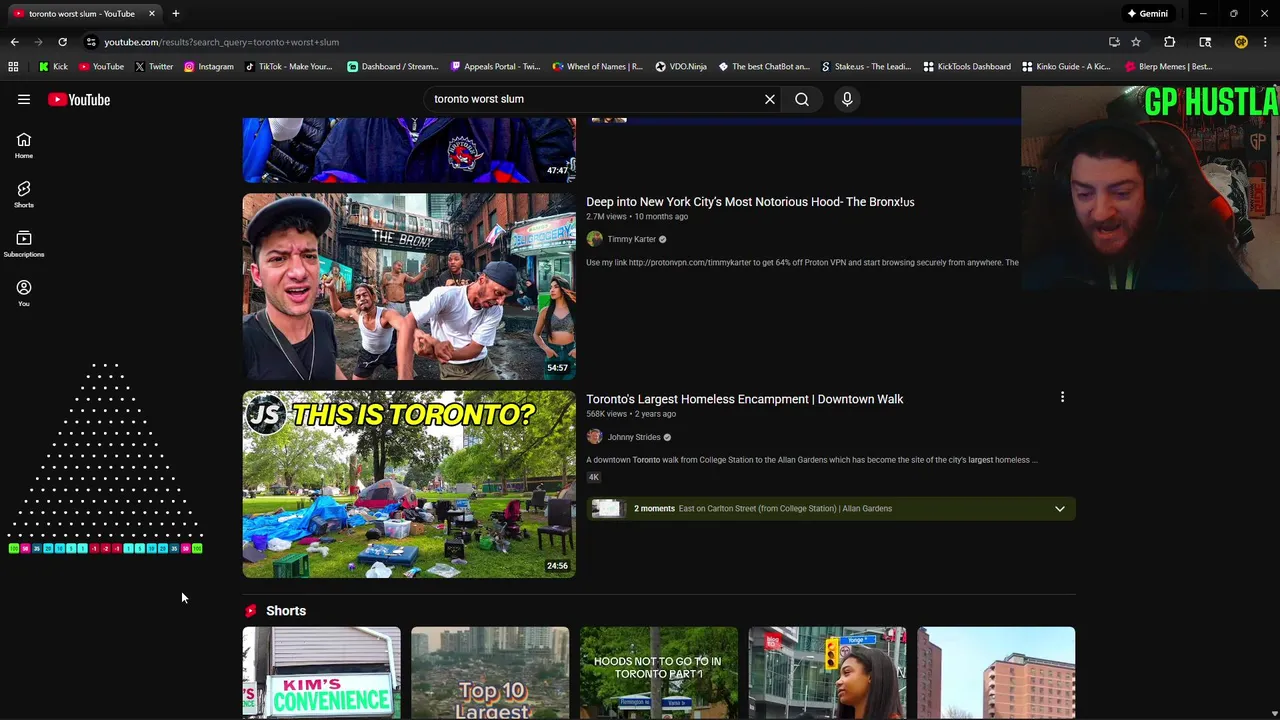
Task: Open the You section in sidebar
Action: 24,293
